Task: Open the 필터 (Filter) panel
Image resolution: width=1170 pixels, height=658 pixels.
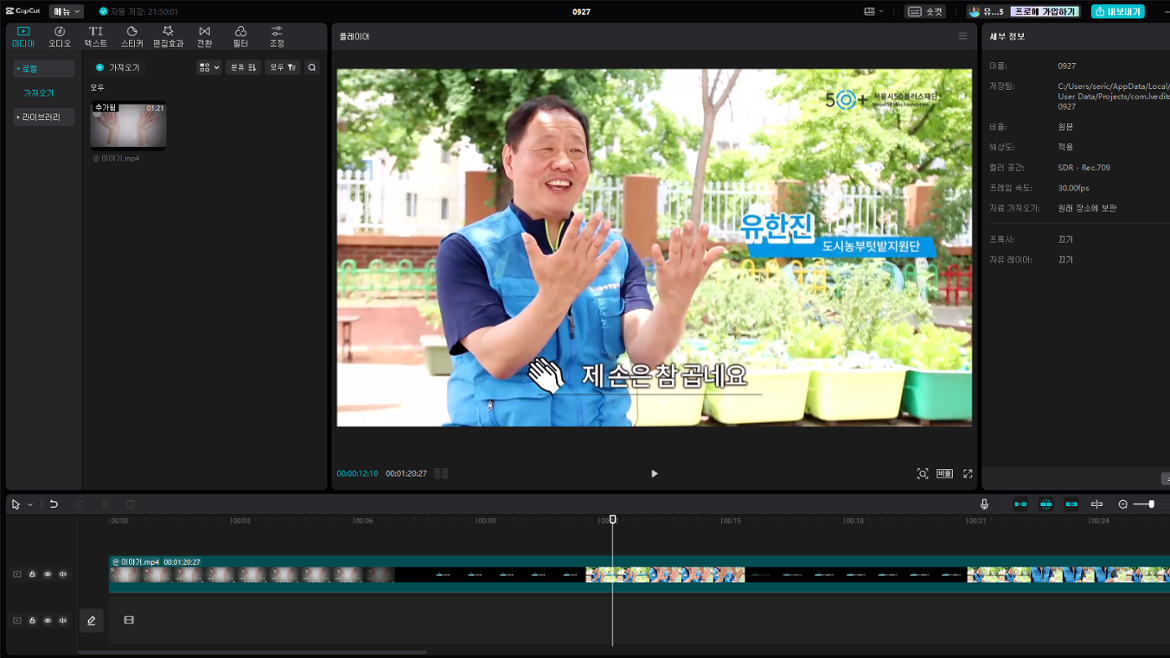Action: (240, 37)
